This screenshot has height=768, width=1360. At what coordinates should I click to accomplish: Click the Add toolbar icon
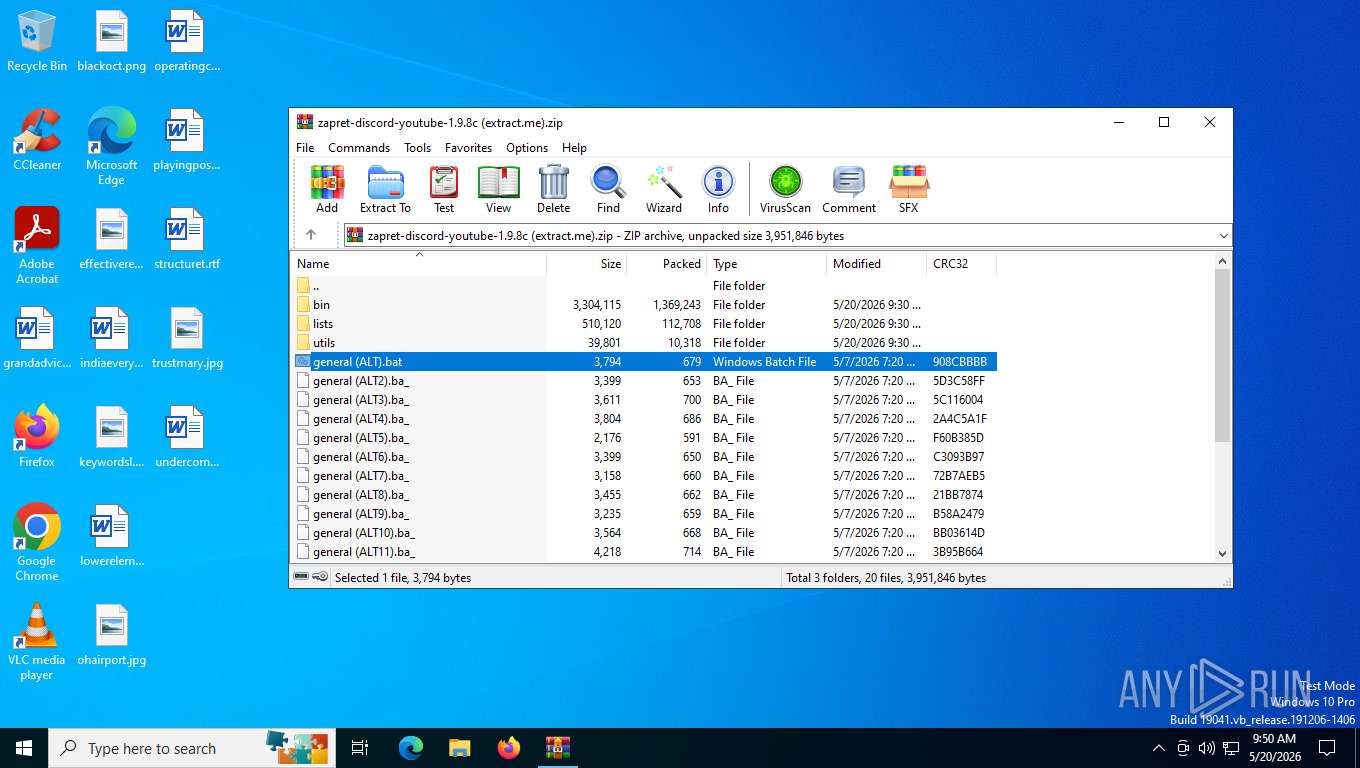pos(327,189)
